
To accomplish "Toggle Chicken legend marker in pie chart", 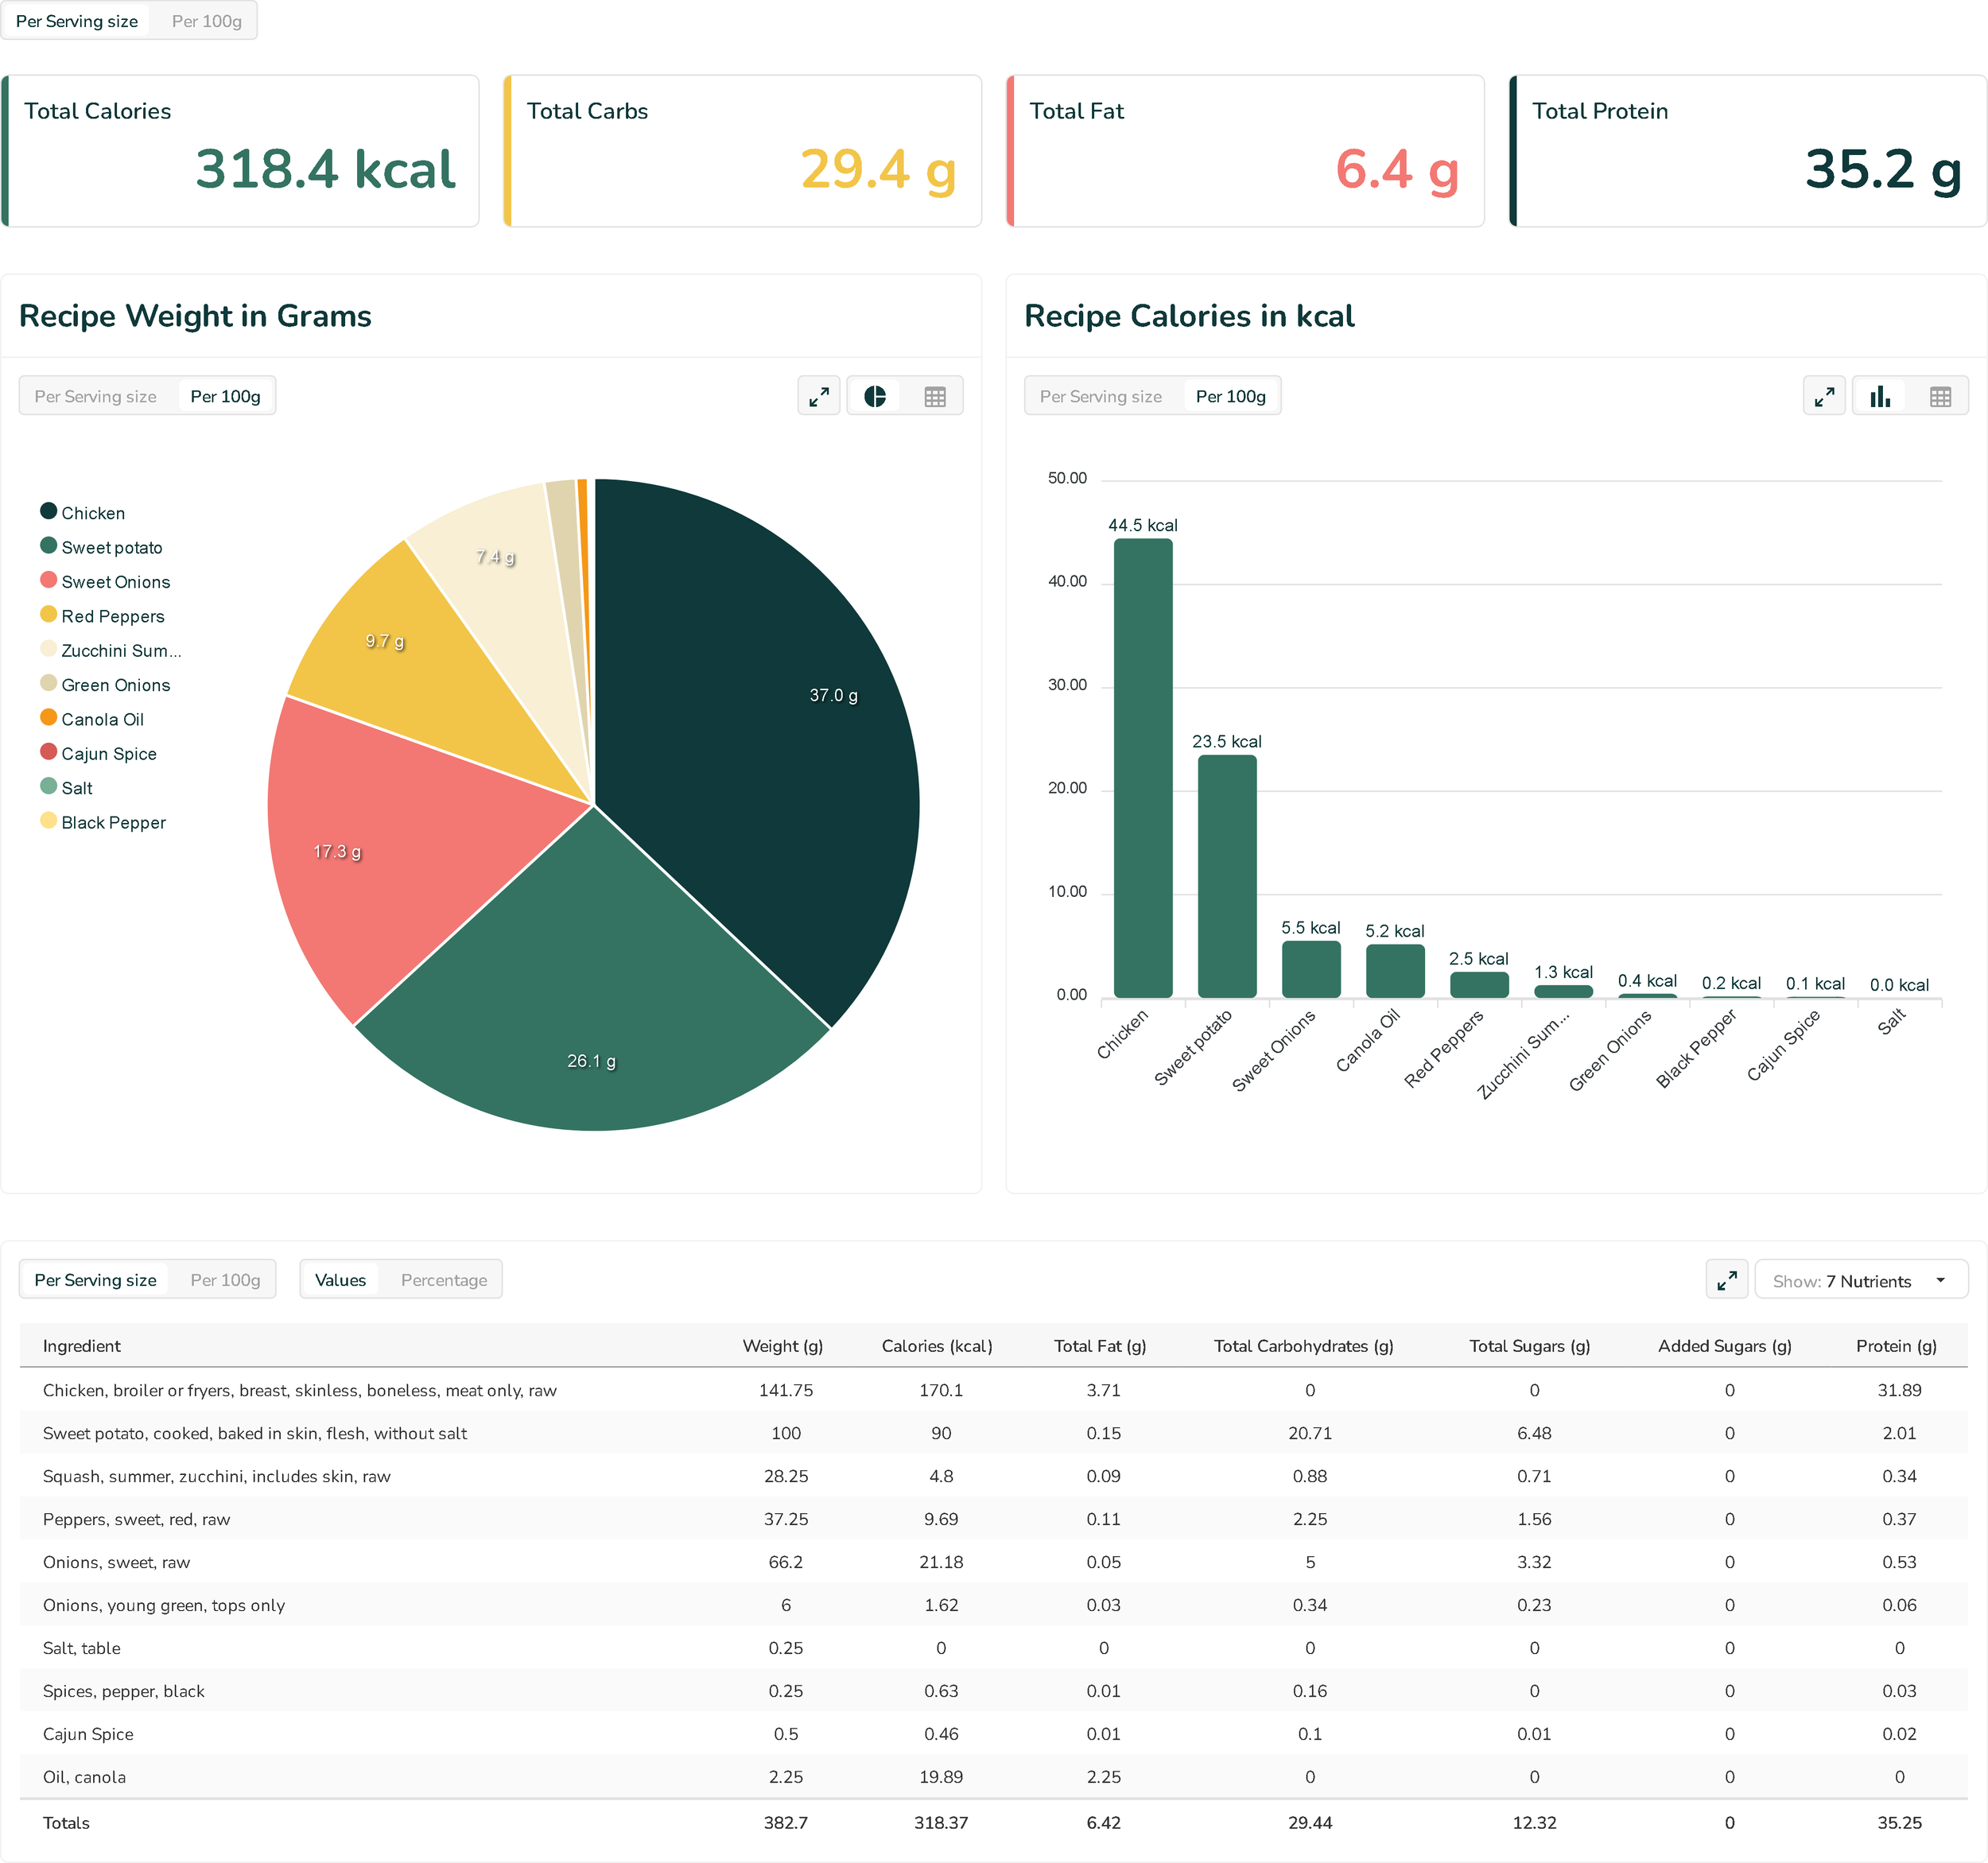I will [x=48, y=511].
